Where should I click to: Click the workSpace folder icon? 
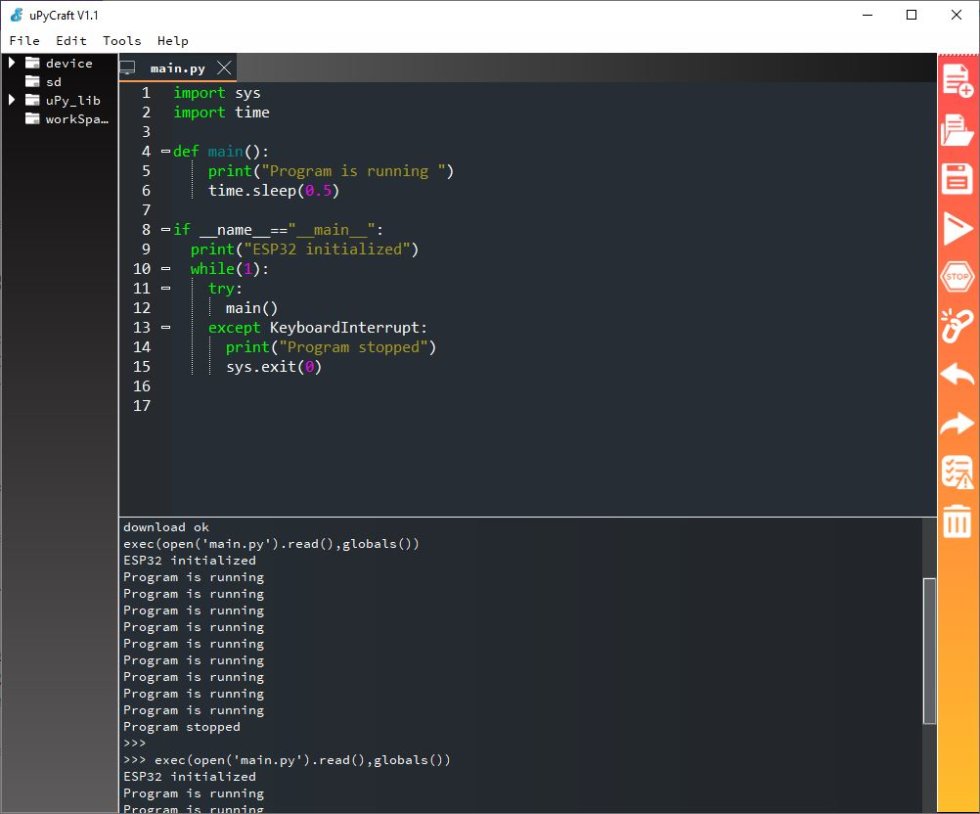pyautogui.click(x=32, y=119)
